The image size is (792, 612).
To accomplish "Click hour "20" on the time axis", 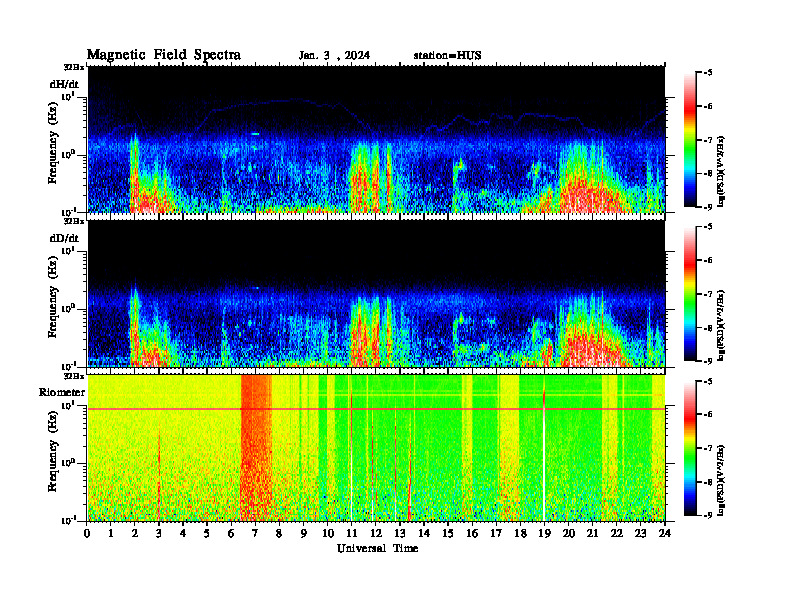I will [x=569, y=533].
